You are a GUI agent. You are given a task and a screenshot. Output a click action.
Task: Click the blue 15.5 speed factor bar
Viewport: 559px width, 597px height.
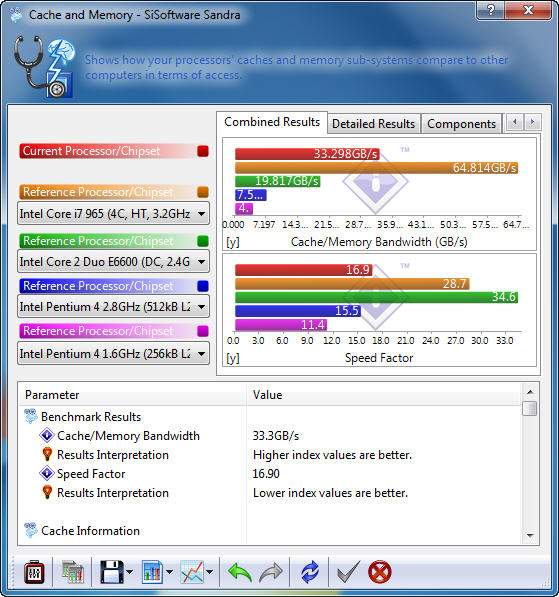298,311
